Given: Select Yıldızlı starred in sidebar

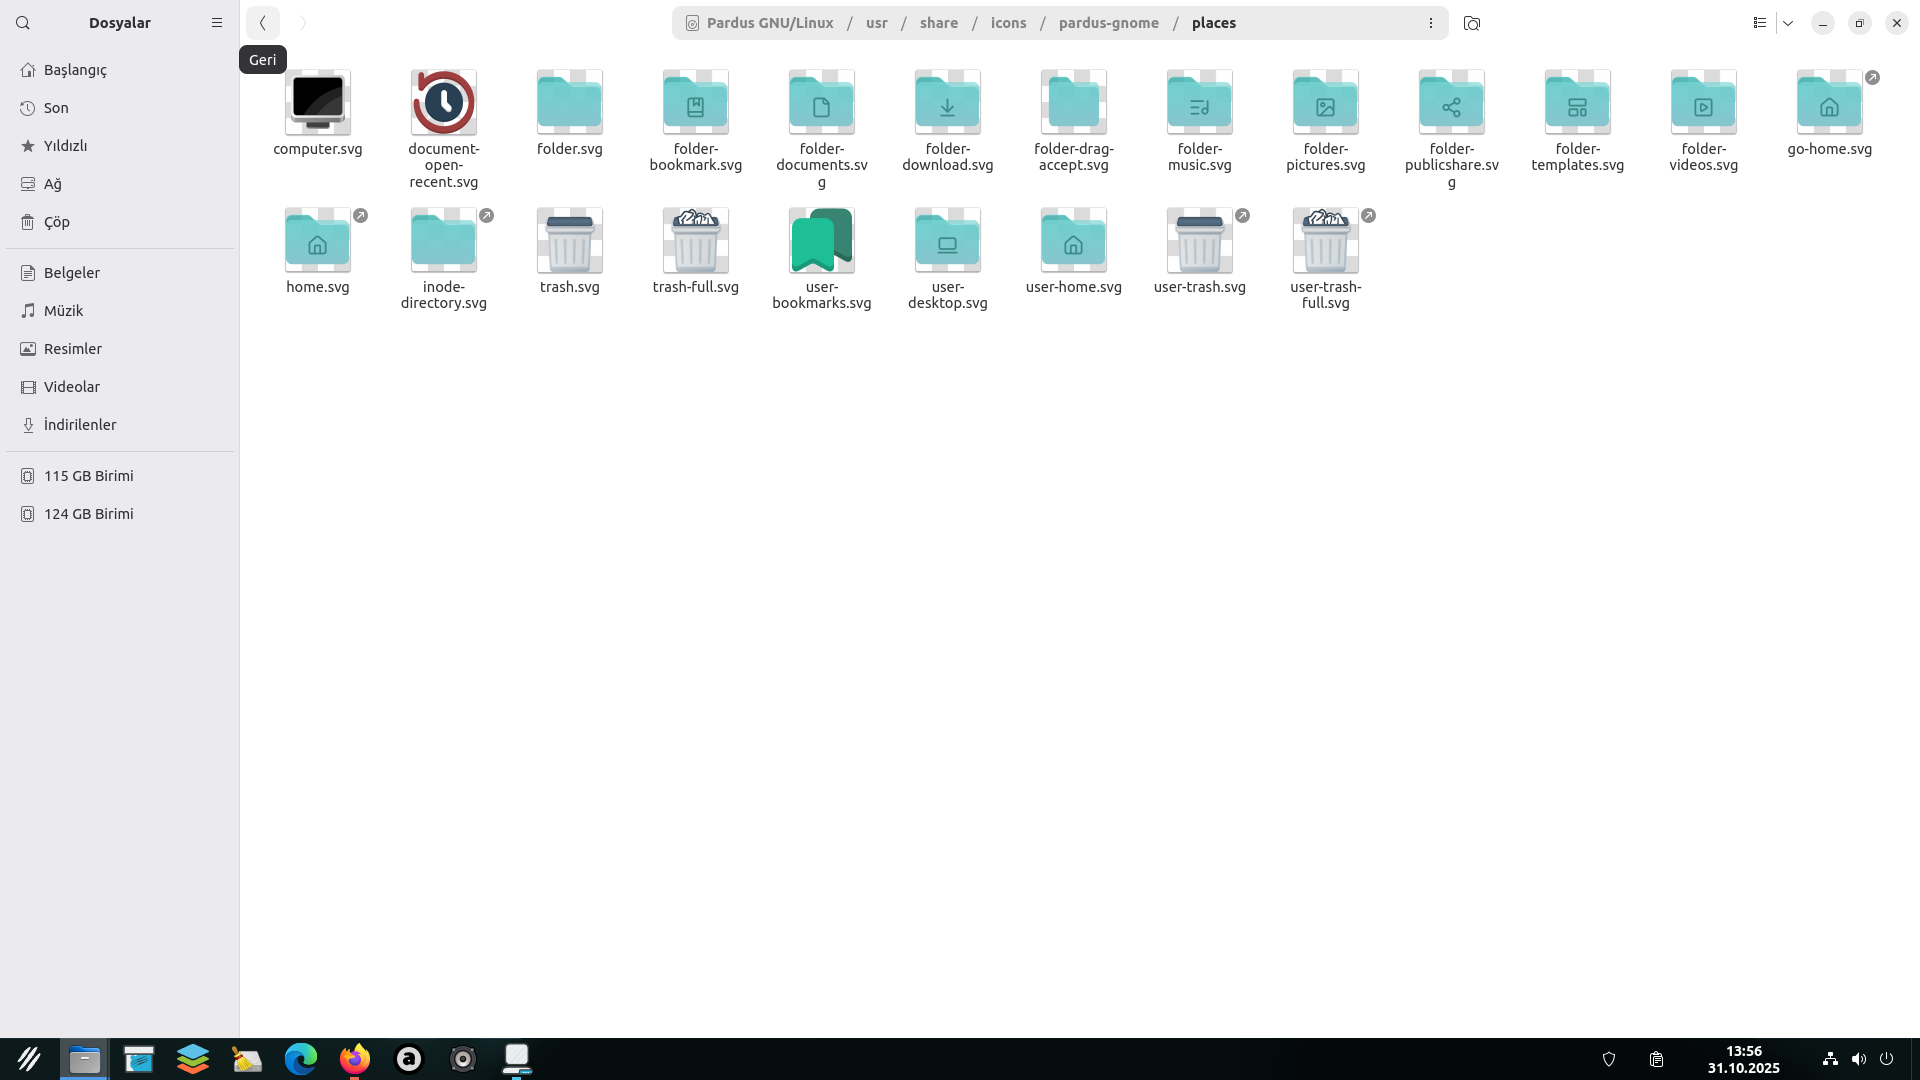Looking at the screenshot, I should (65, 146).
